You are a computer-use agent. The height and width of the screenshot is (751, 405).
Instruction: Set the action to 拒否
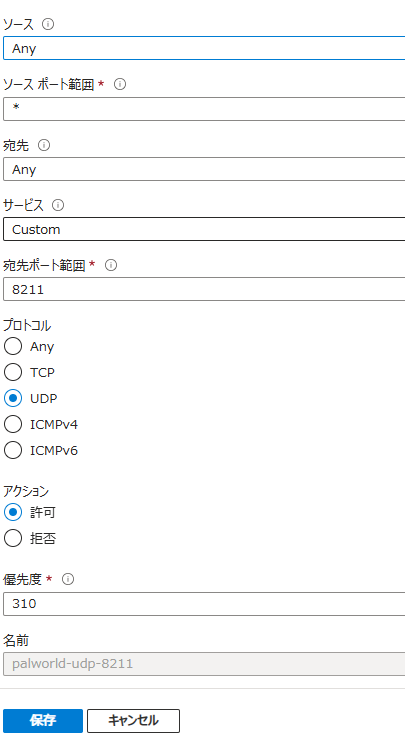click(13, 538)
